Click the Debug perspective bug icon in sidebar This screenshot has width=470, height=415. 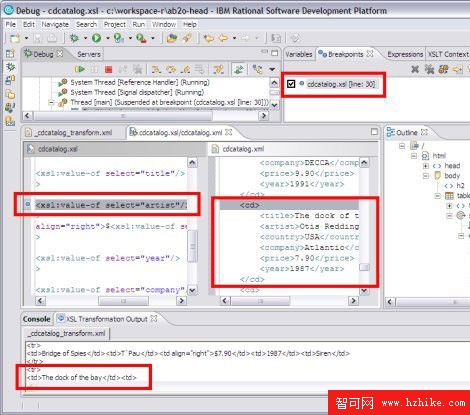[10, 67]
